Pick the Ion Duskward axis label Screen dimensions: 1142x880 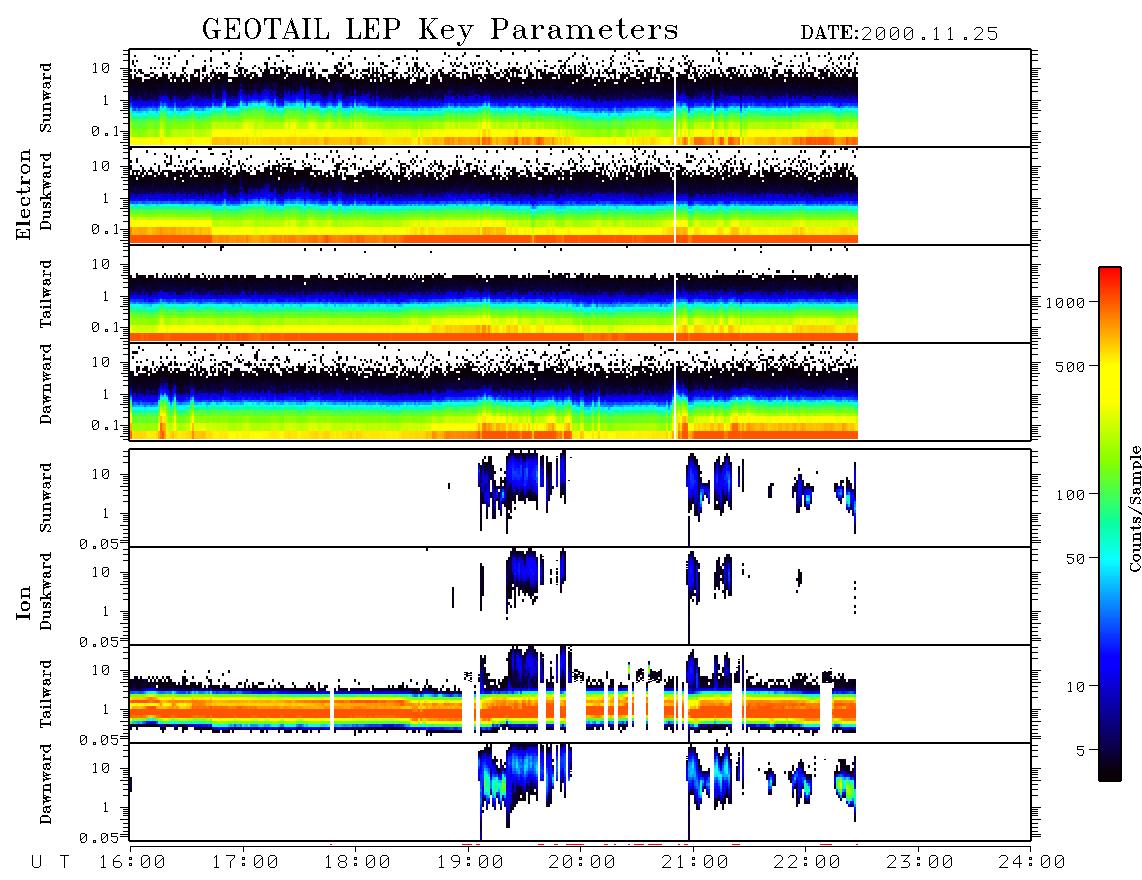[x=46, y=591]
